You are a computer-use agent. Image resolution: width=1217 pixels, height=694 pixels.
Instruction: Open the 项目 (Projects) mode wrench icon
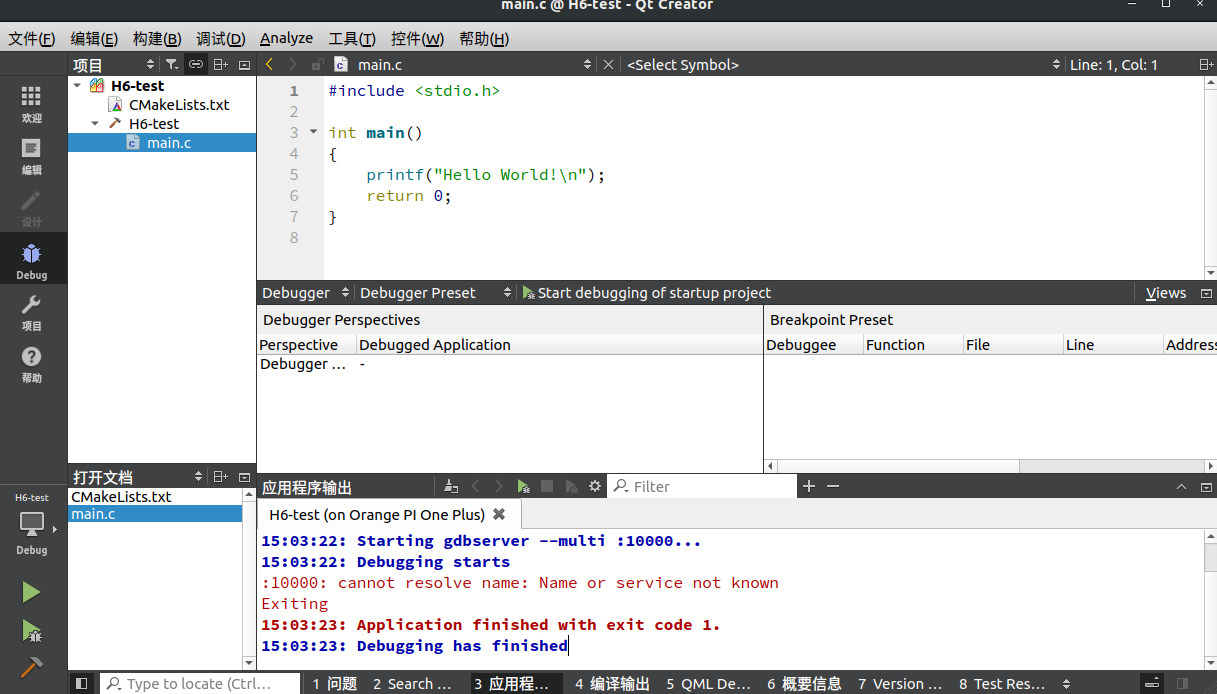(32, 312)
